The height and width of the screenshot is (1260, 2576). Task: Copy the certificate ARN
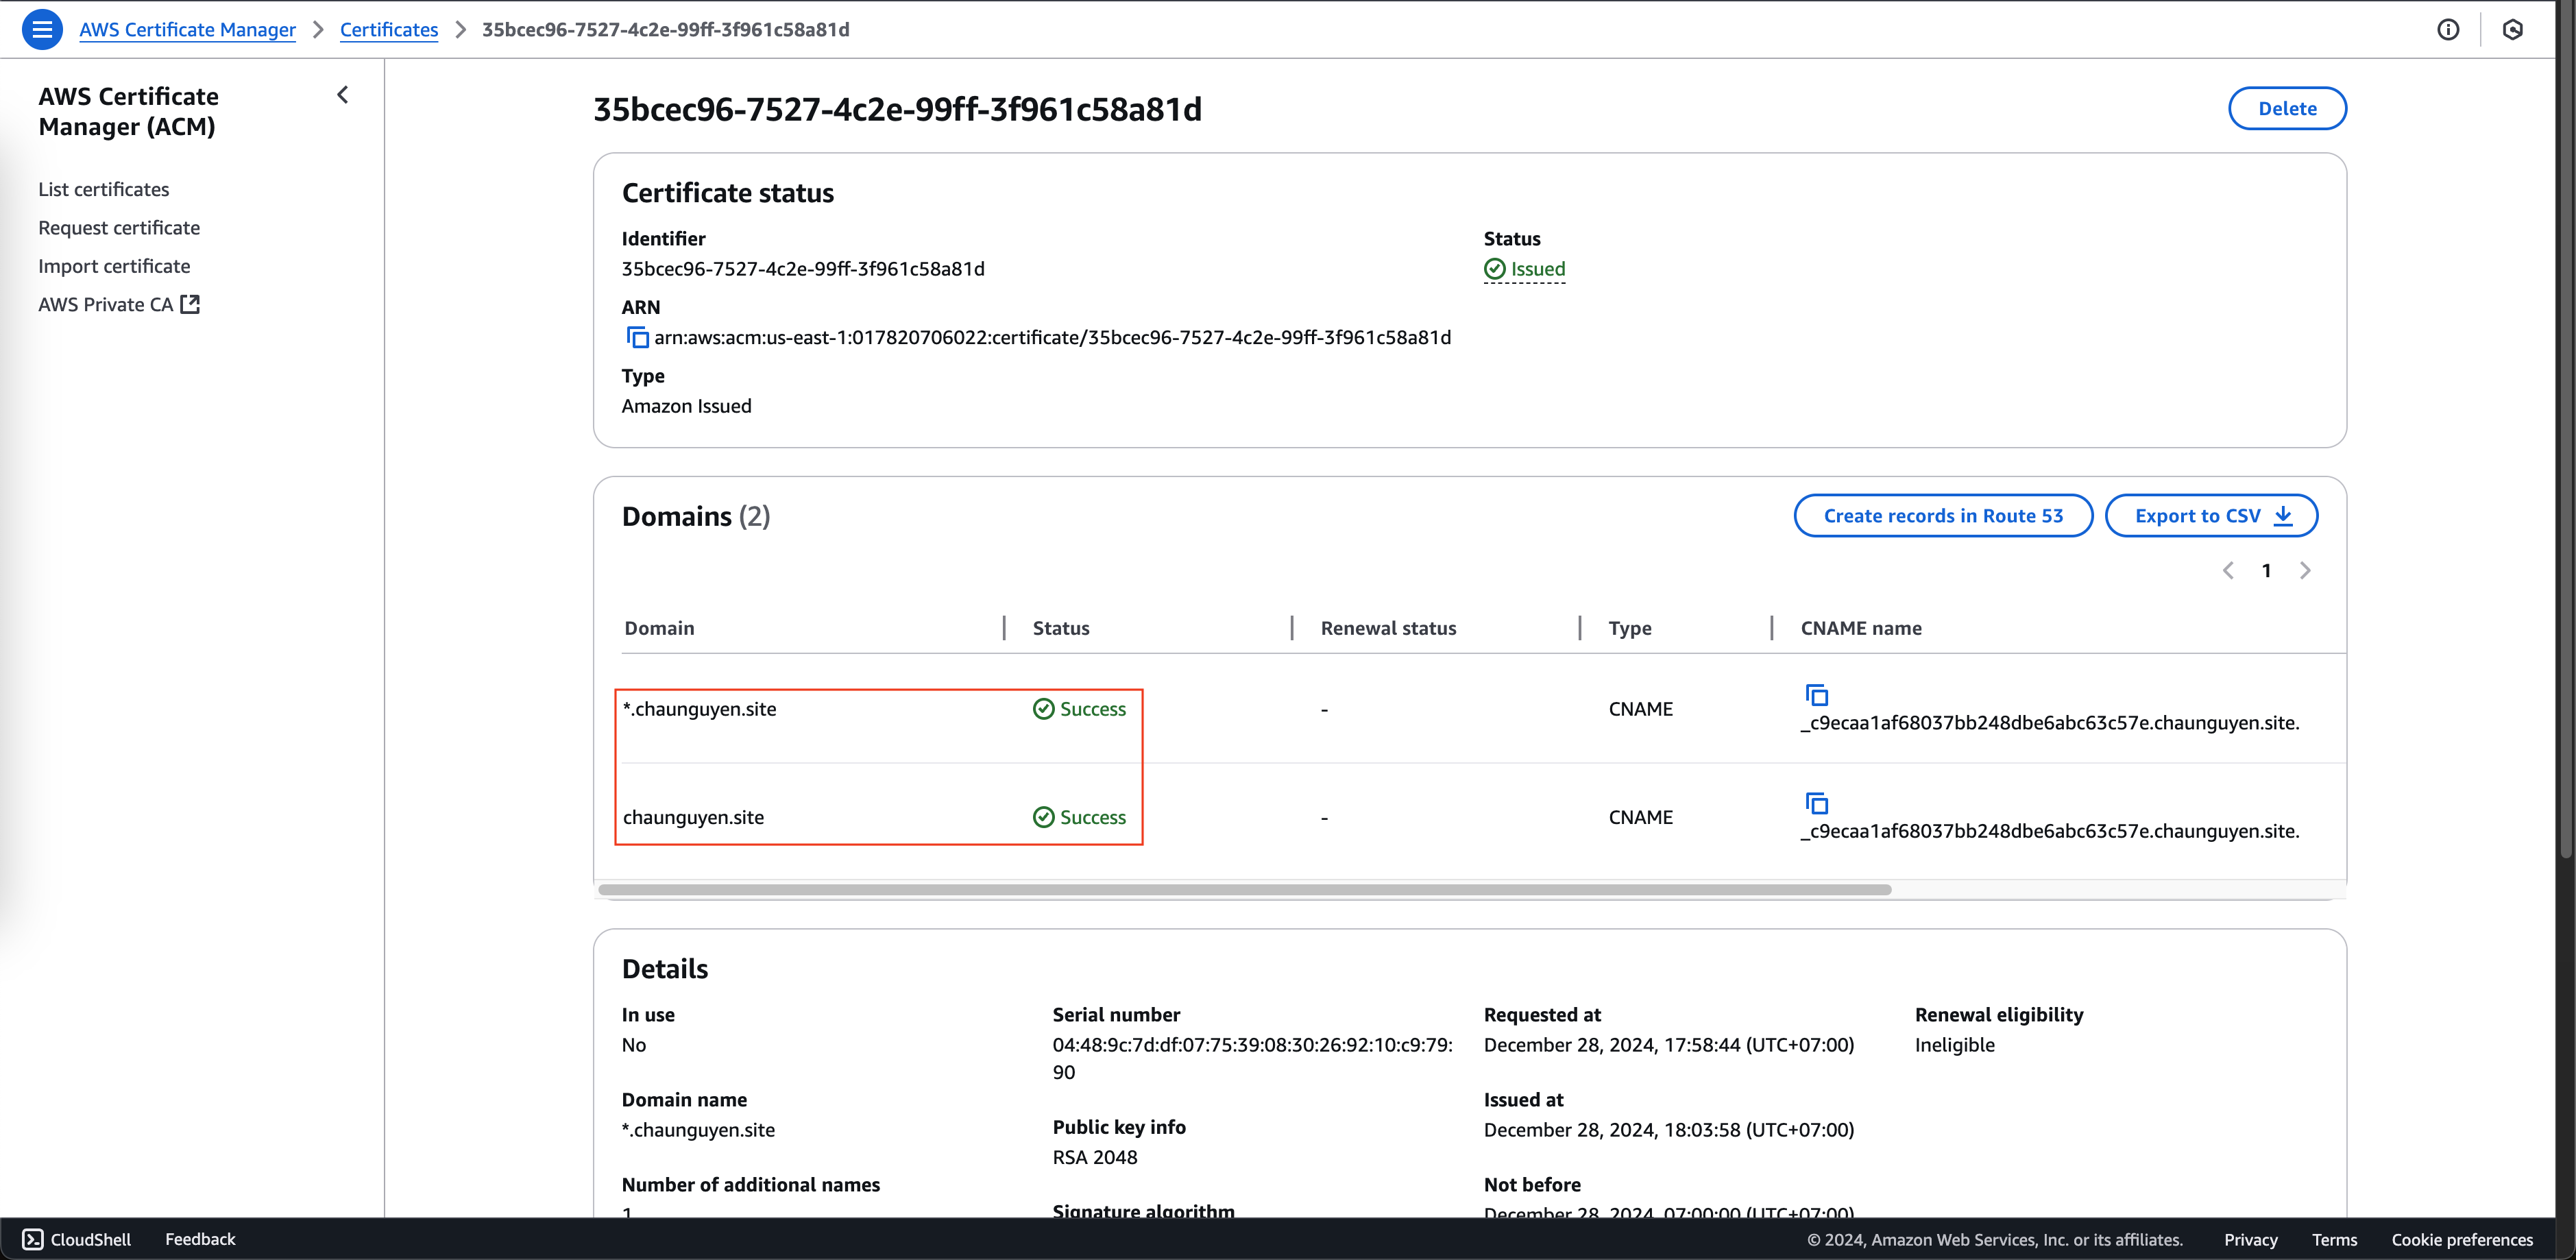(x=637, y=338)
